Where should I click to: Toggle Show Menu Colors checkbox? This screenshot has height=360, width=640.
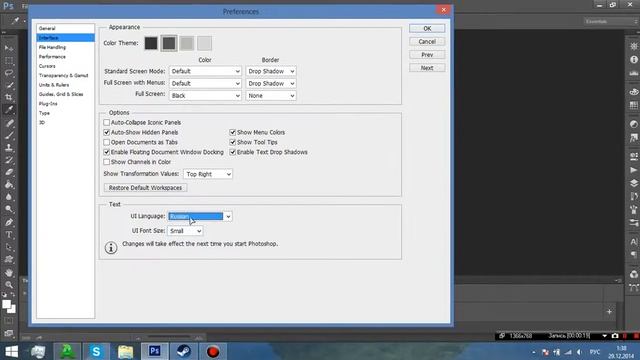(x=233, y=132)
